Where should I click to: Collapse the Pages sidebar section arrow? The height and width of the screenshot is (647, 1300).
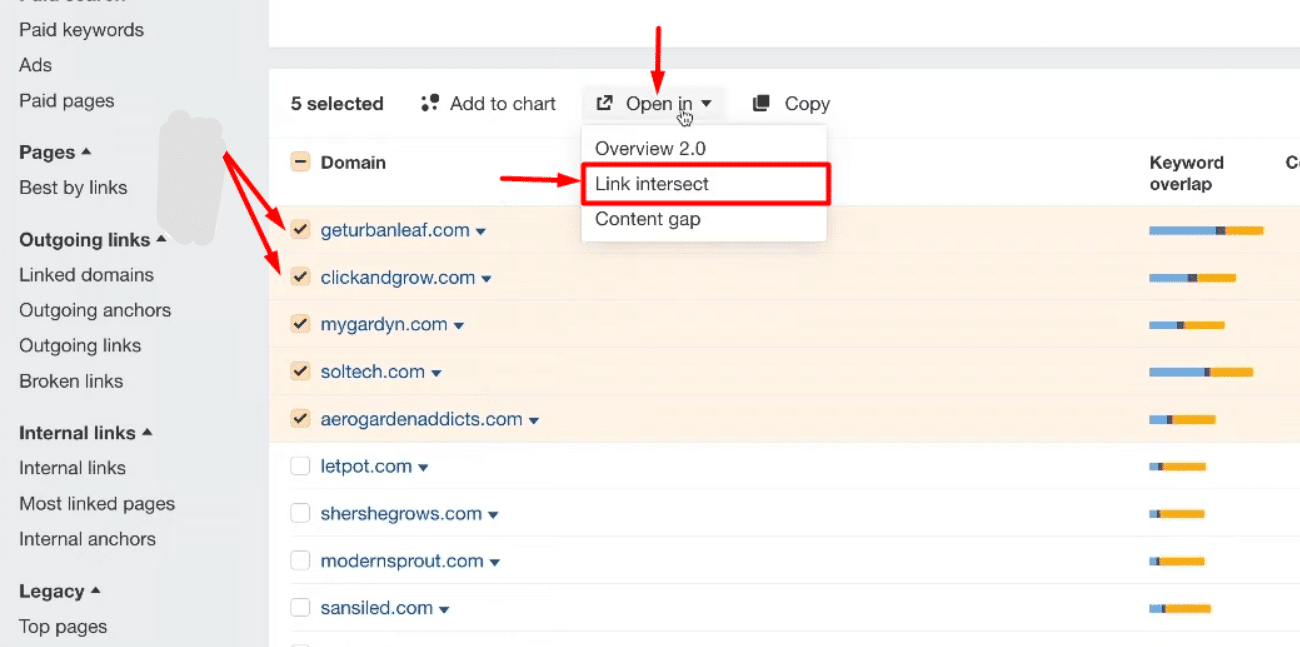(86, 152)
